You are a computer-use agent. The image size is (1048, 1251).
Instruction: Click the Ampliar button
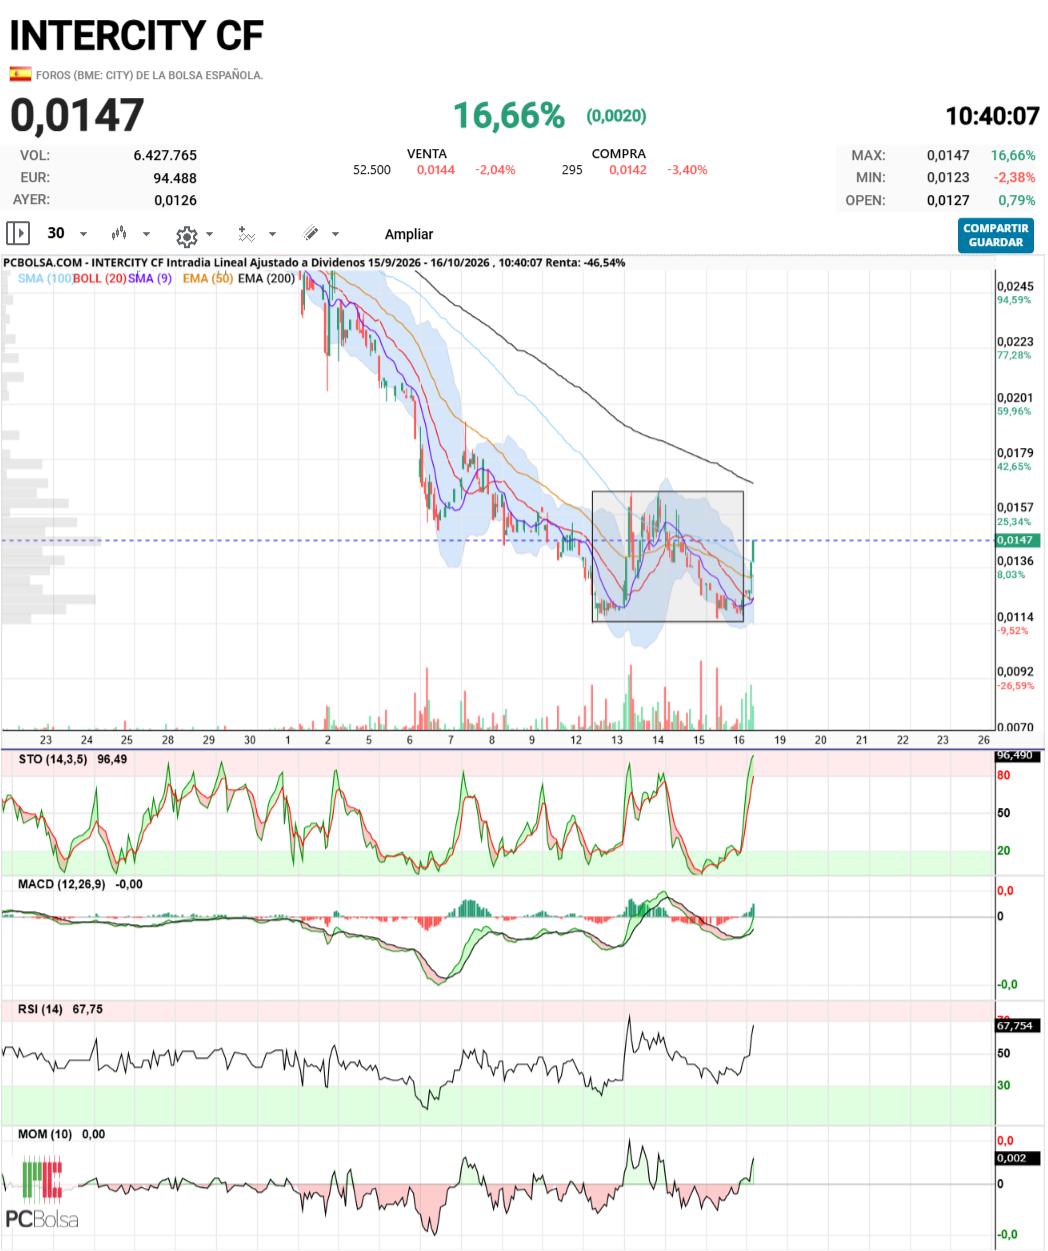pyautogui.click(x=409, y=234)
